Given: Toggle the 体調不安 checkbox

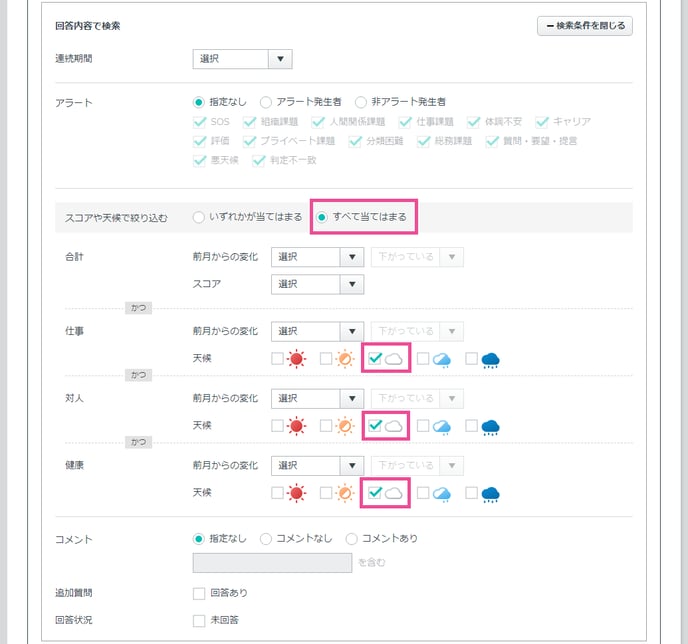Looking at the screenshot, I should [x=474, y=122].
